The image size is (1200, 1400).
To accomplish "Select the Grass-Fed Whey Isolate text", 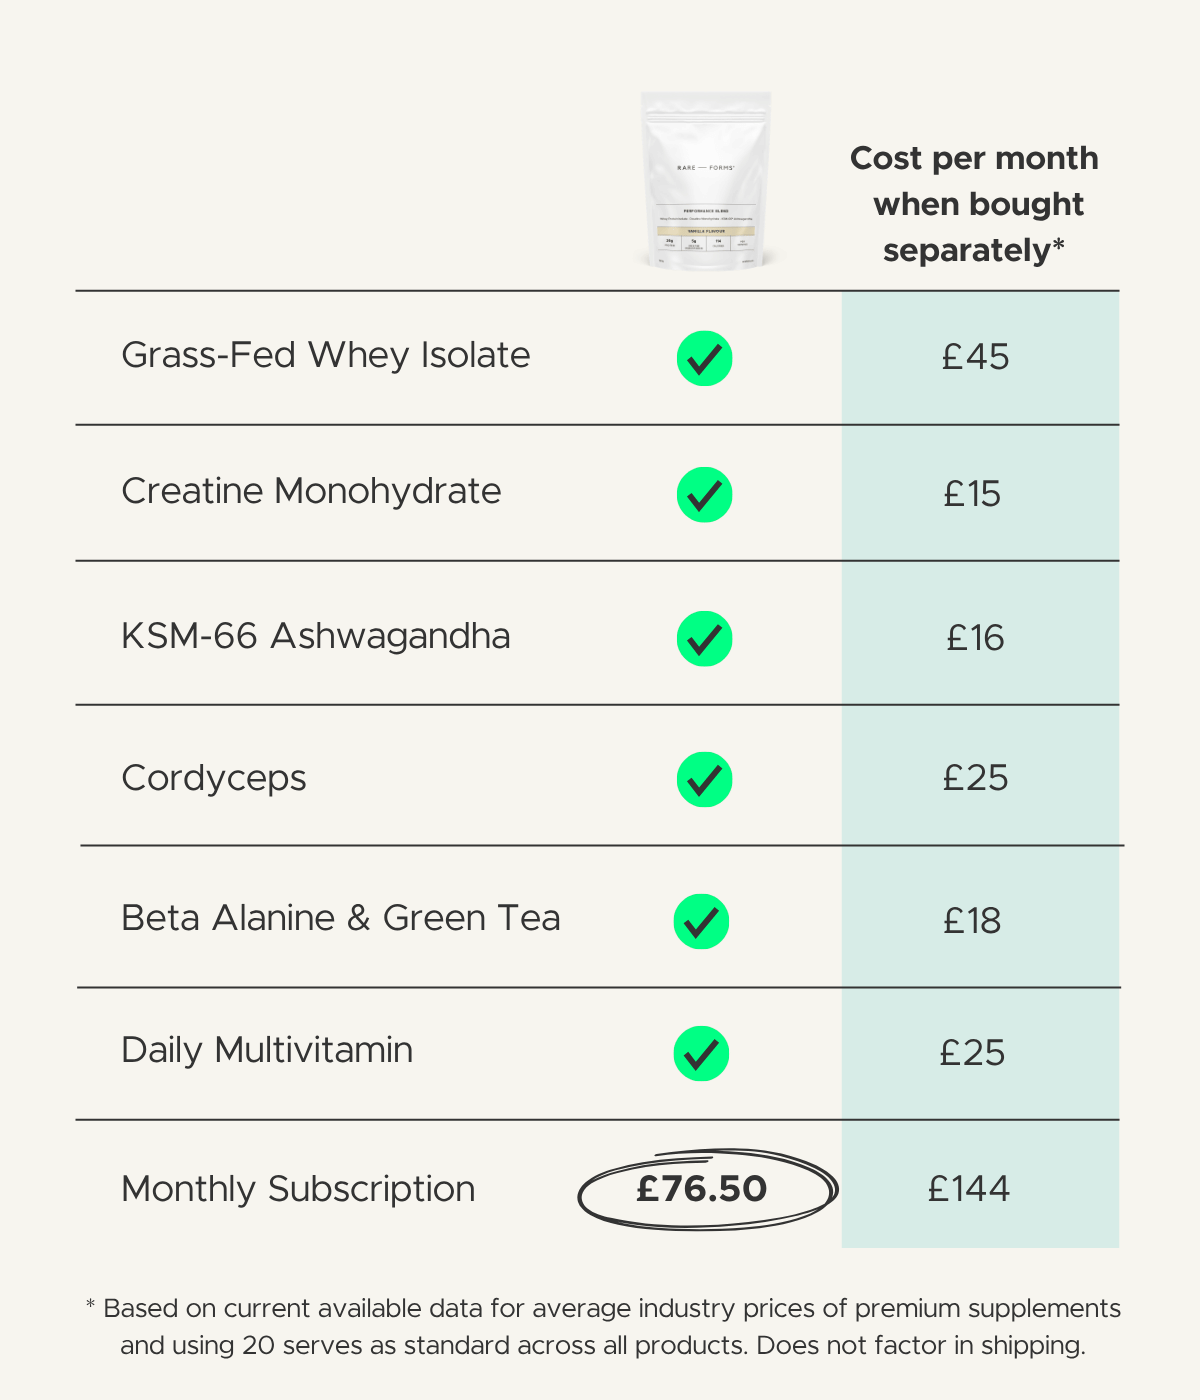I will tap(326, 355).
